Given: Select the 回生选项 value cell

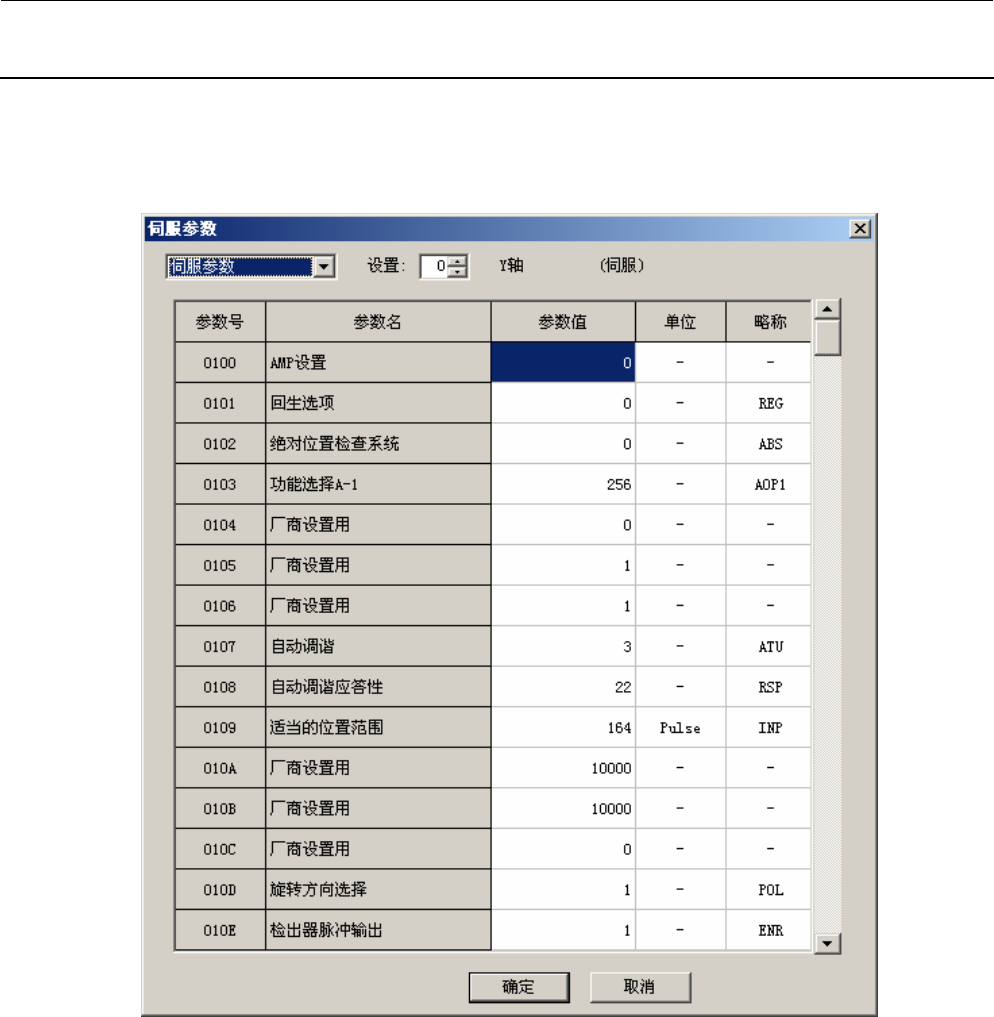Looking at the screenshot, I should coord(563,403).
